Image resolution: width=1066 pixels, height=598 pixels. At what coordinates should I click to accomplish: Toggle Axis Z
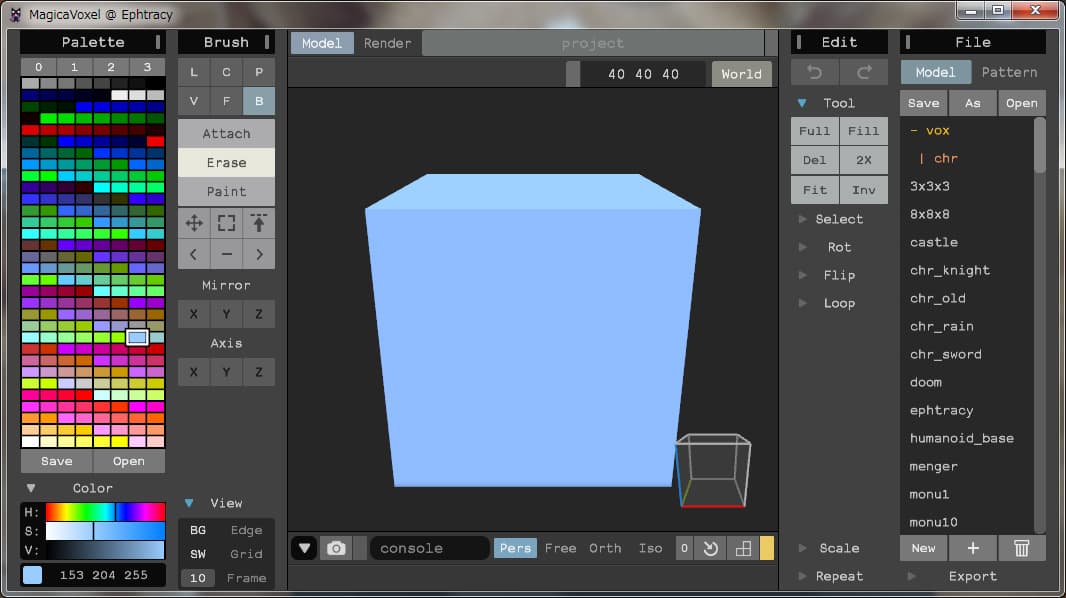click(258, 372)
